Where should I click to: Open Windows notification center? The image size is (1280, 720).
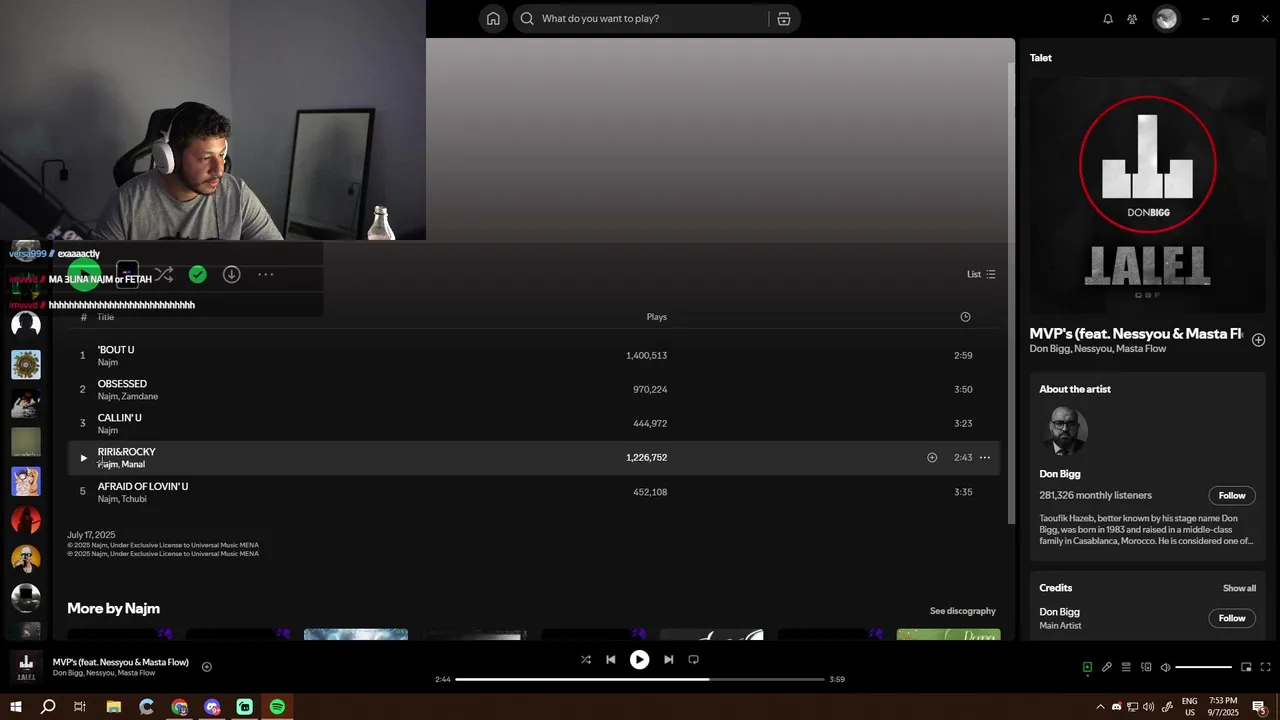1260,707
